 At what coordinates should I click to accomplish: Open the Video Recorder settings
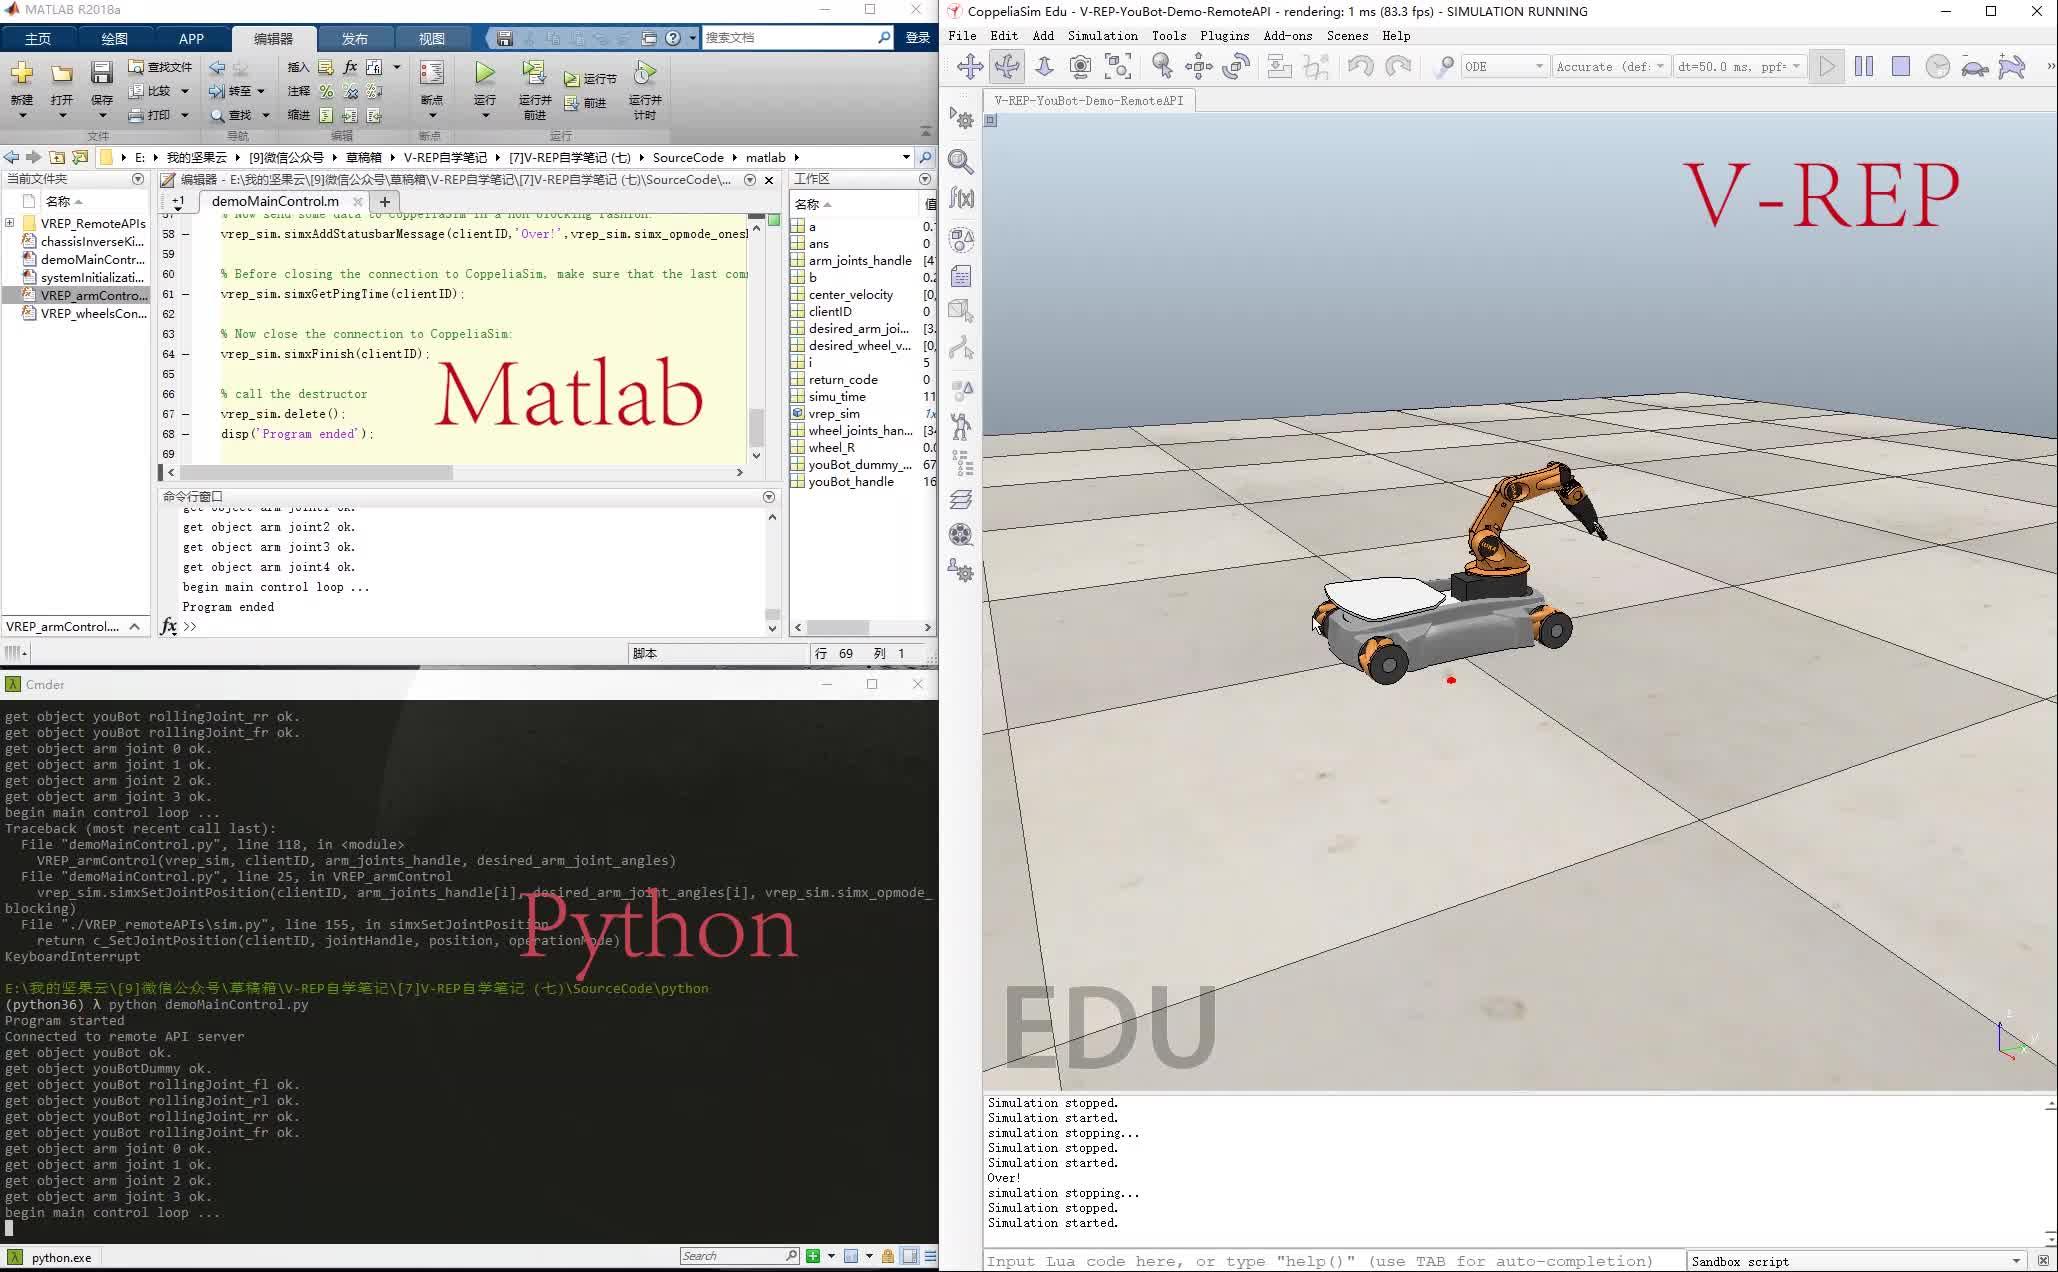[x=961, y=536]
